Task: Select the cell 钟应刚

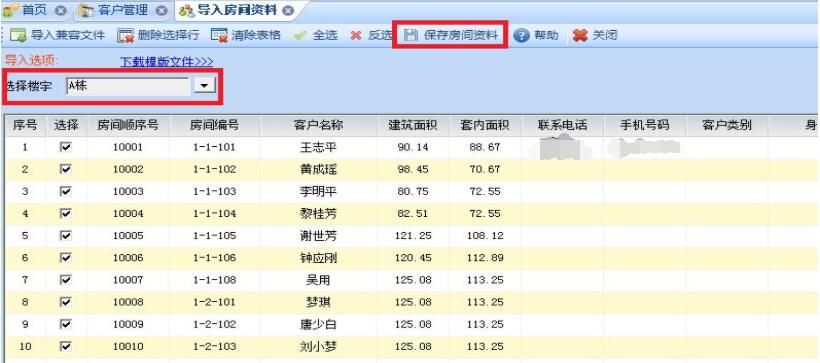Action: click(318, 258)
